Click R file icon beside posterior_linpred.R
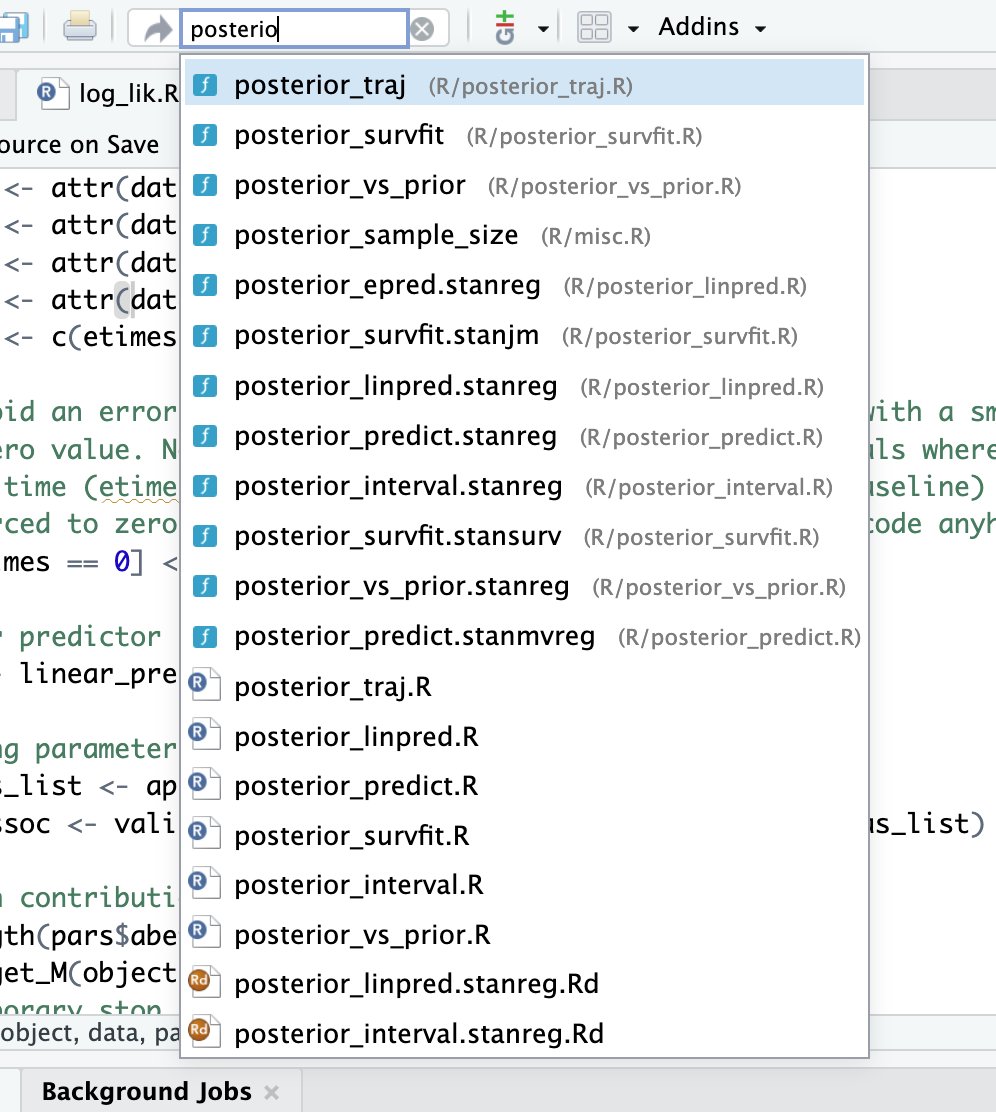Image resolution: width=996 pixels, height=1112 pixels. click(x=204, y=735)
